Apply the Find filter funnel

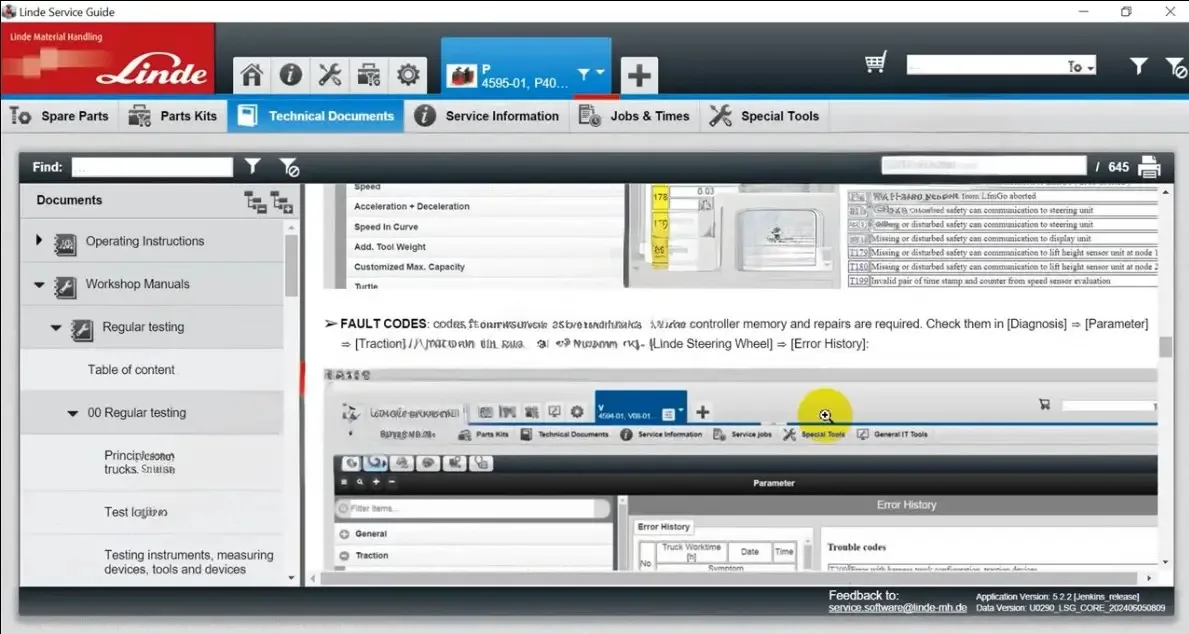pyautogui.click(x=253, y=166)
